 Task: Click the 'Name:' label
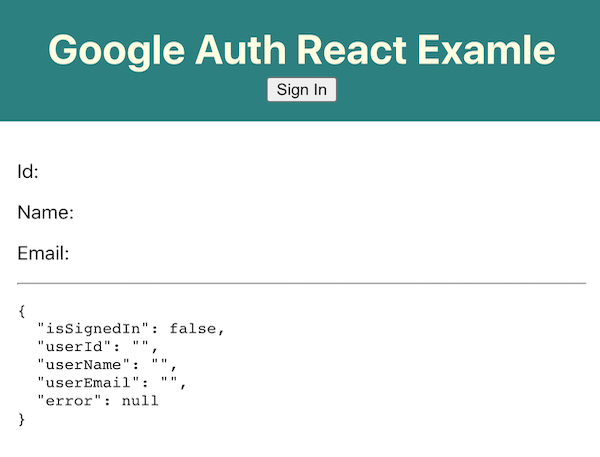(46, 212)
